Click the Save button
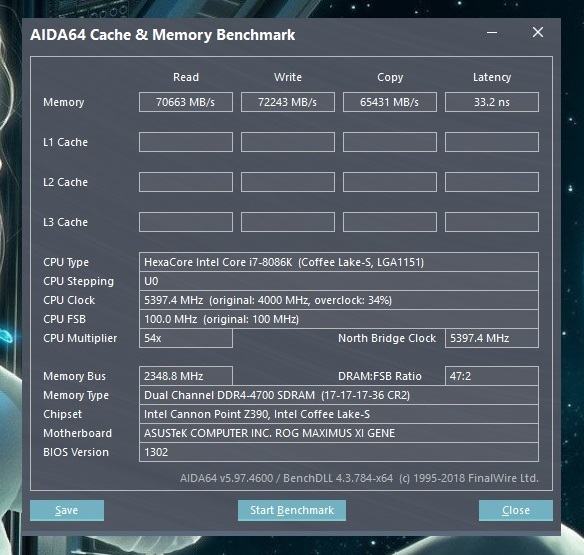584x555 pixels. coord(67,510)
